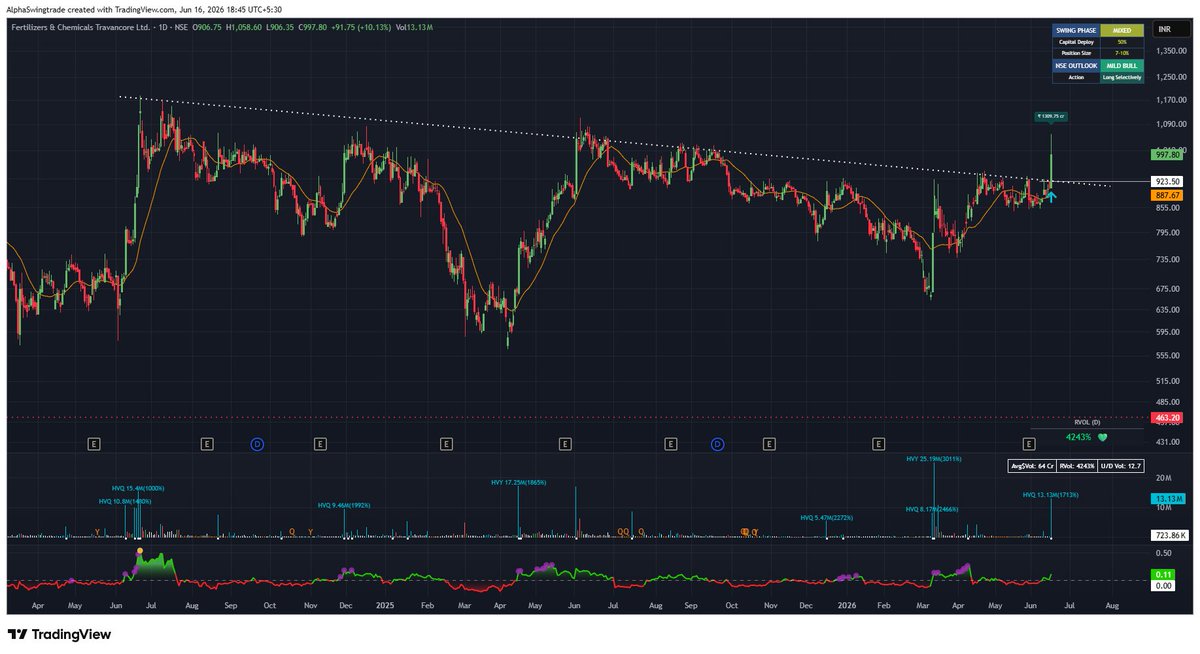Viewport: 1200px width, 654px height.
Task: Click the cyan up-arrow breakout signal
Action: coord(1051,195)
